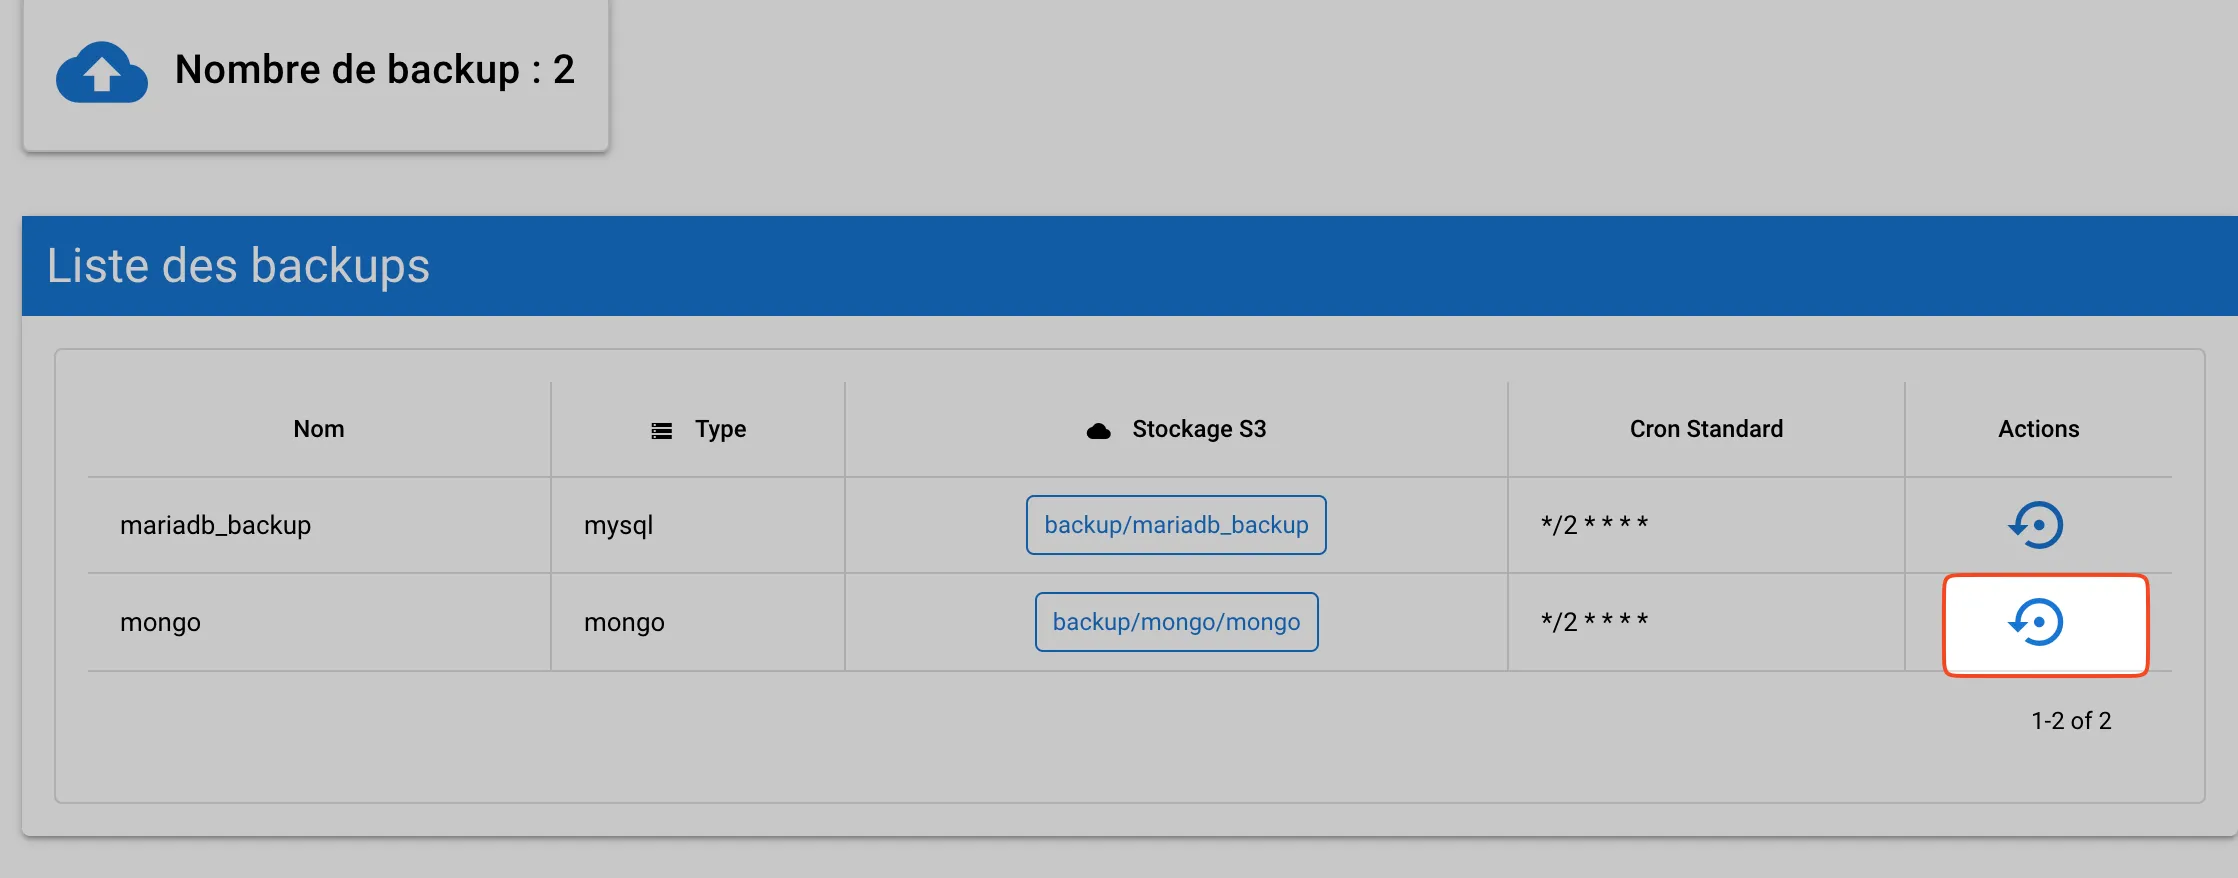
Task: Click the cron value in the mongo row
Action: click(x=1594, y=621)
